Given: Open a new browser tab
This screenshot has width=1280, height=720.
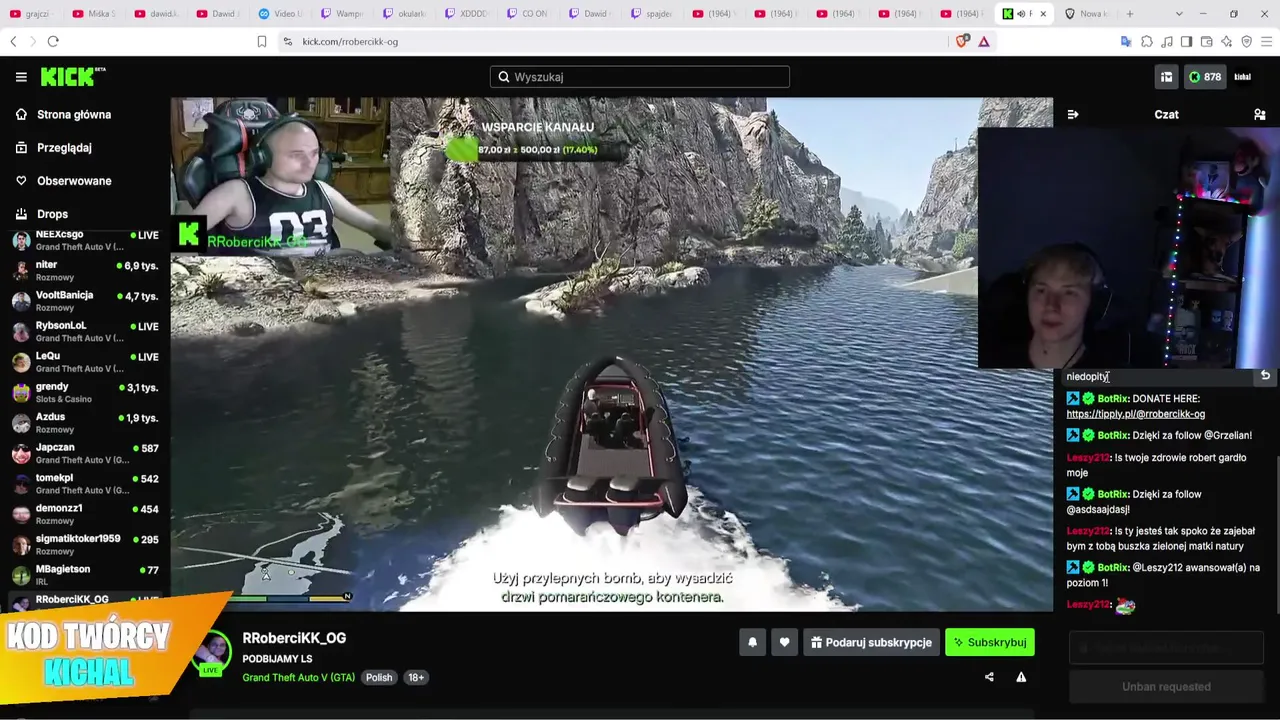Looking at the screenshot, I should (1130, 14).
